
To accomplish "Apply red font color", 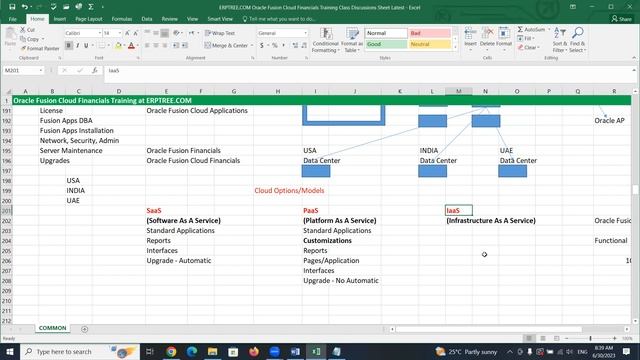I will [x=131, y=45].
